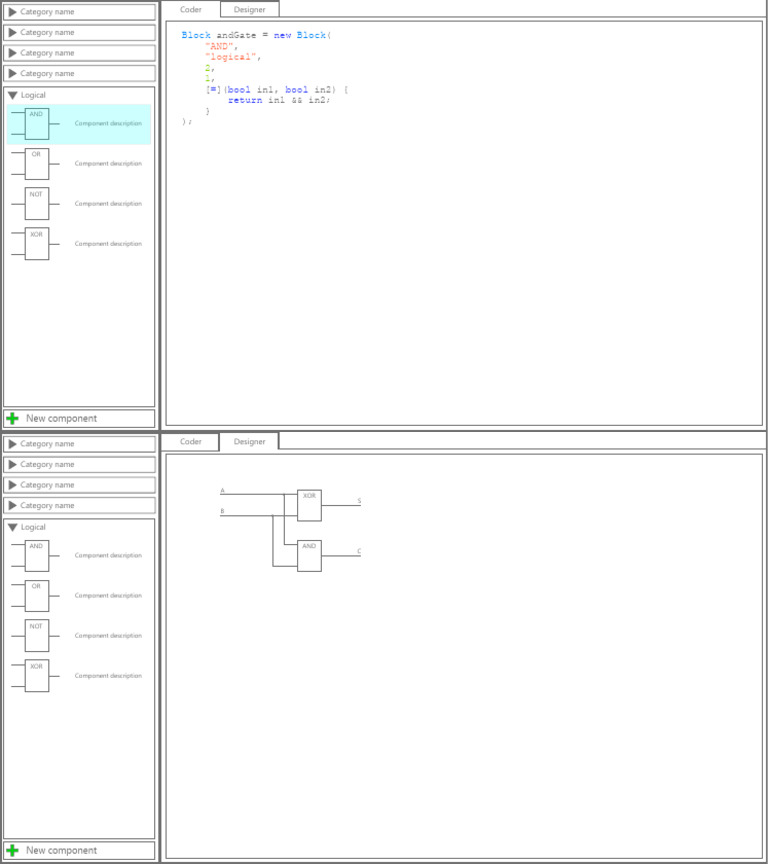The width and height of the screenshot is (768, 864).
Task: Click the output label C on the circuit canvas
Action: pyautogui.click(x=359, y=551)
